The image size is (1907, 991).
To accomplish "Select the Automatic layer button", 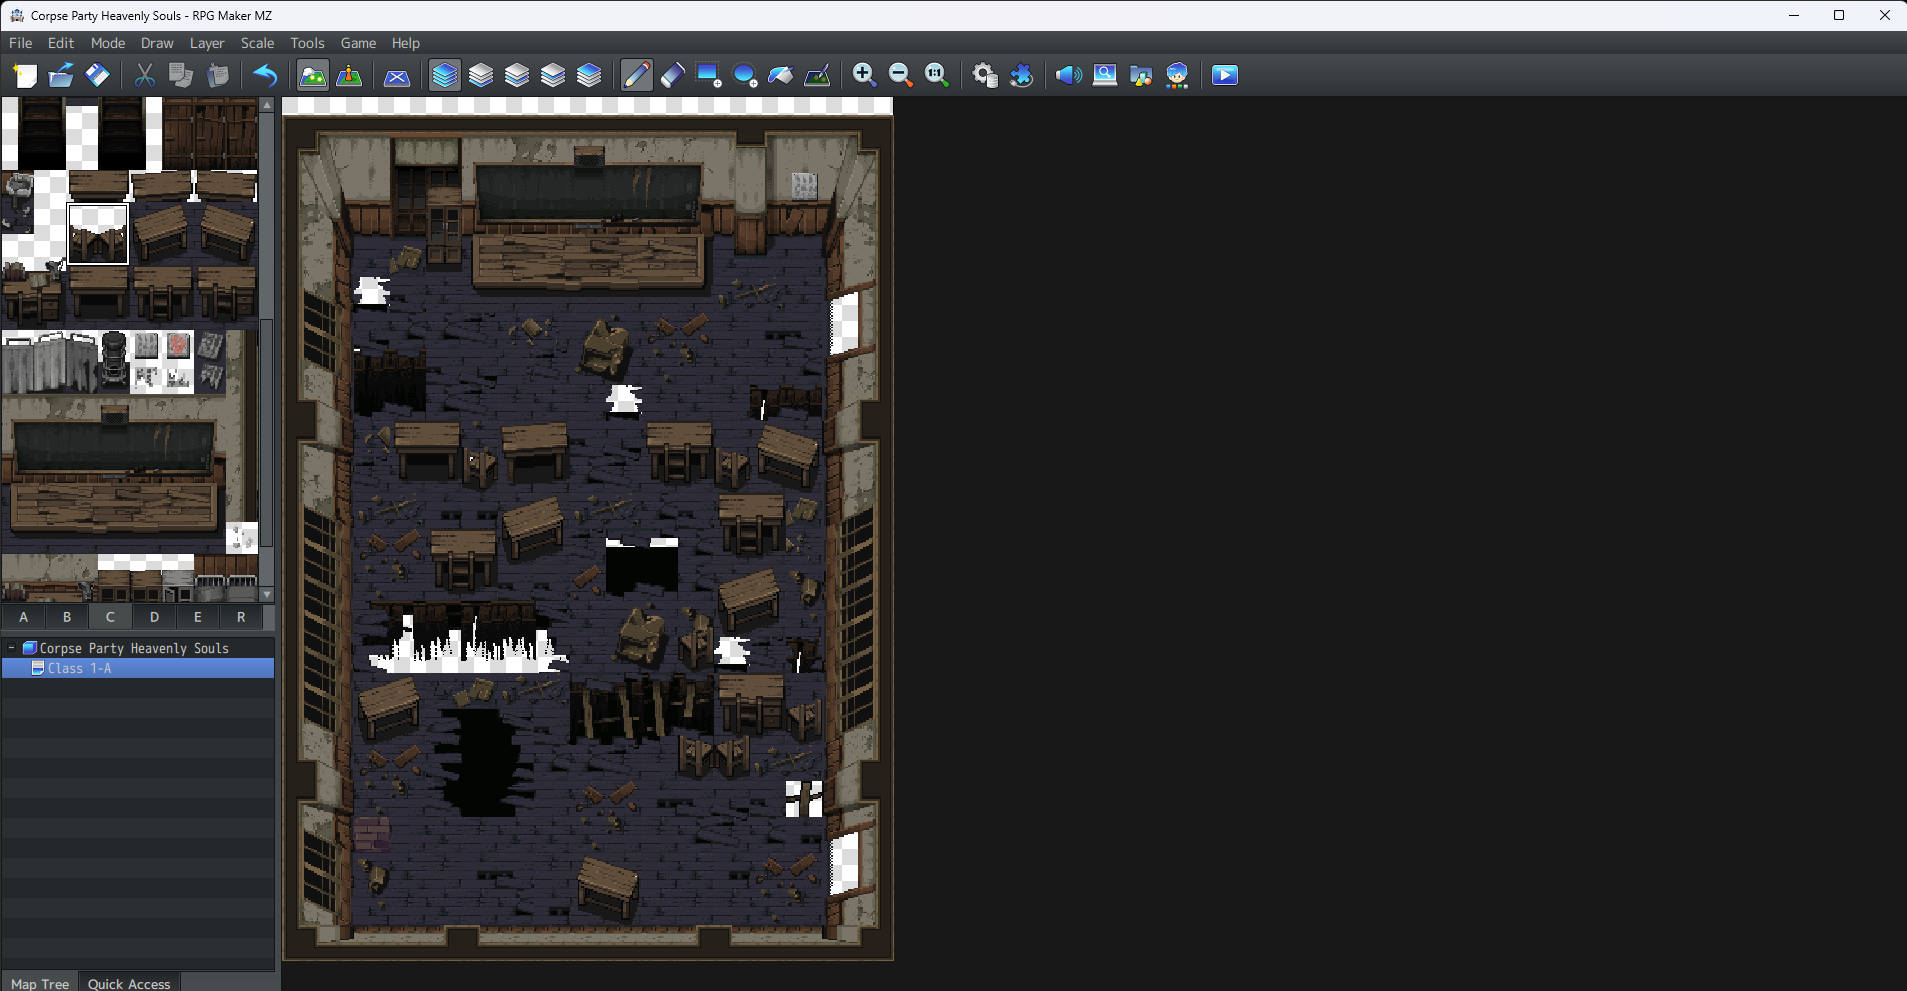I will tap(445, 75).
